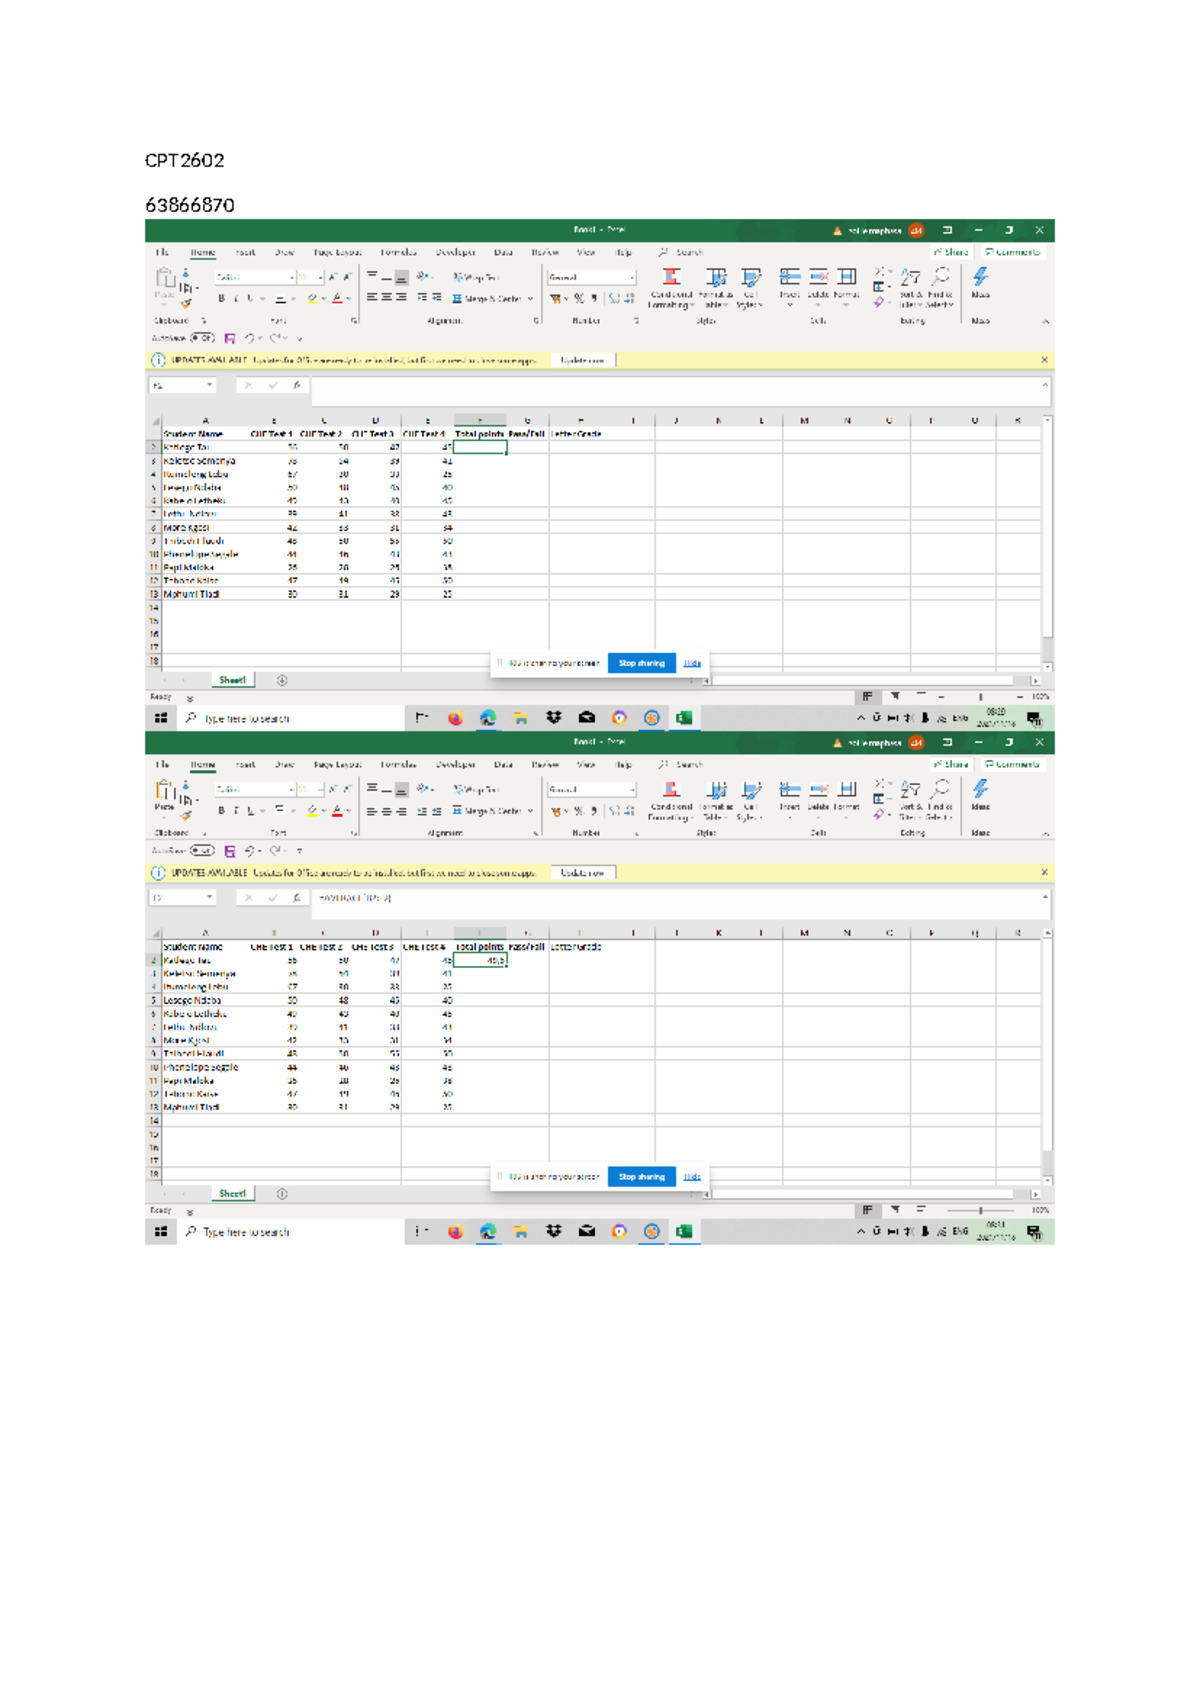Open View tab in second Excel screenshot

(586, 765)
